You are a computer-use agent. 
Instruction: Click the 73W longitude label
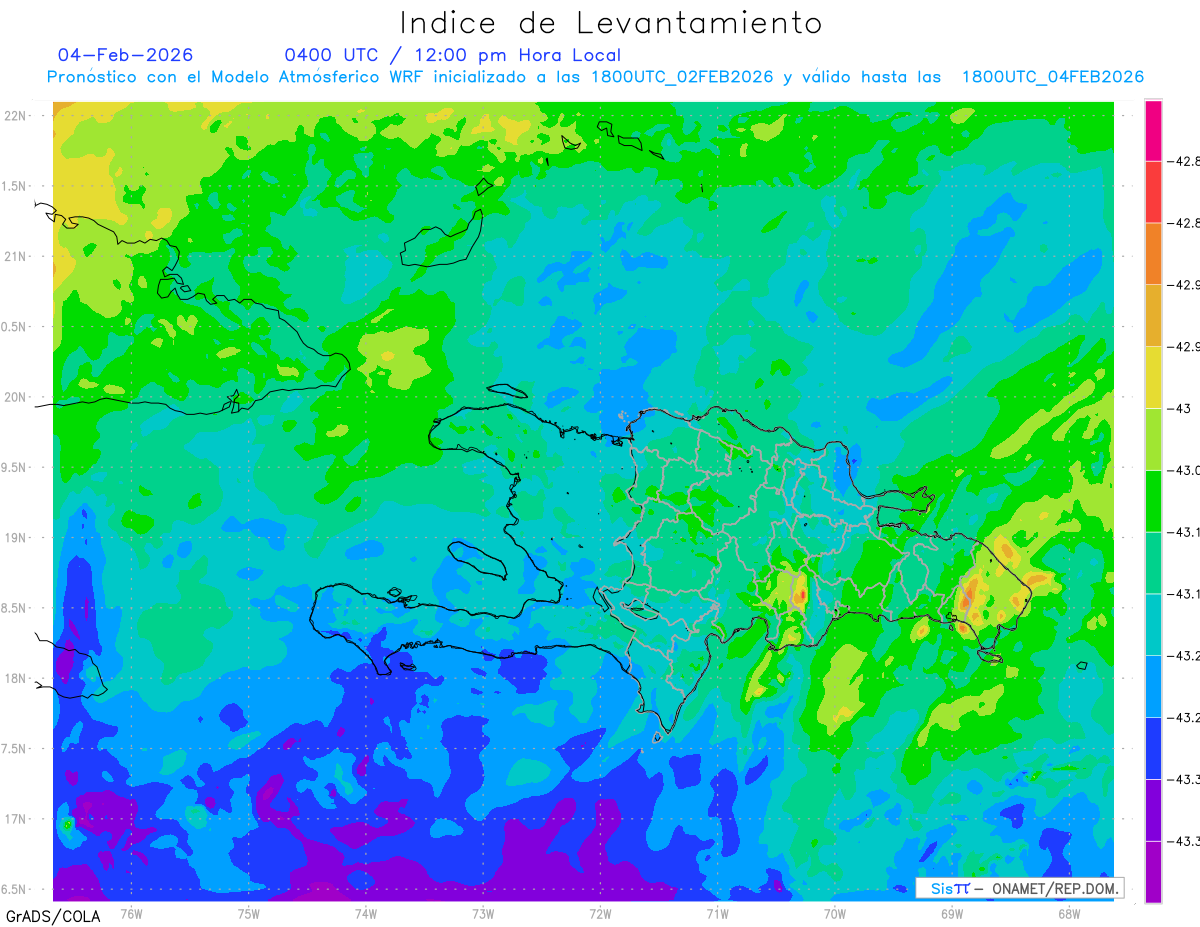(x=483, y=913)
